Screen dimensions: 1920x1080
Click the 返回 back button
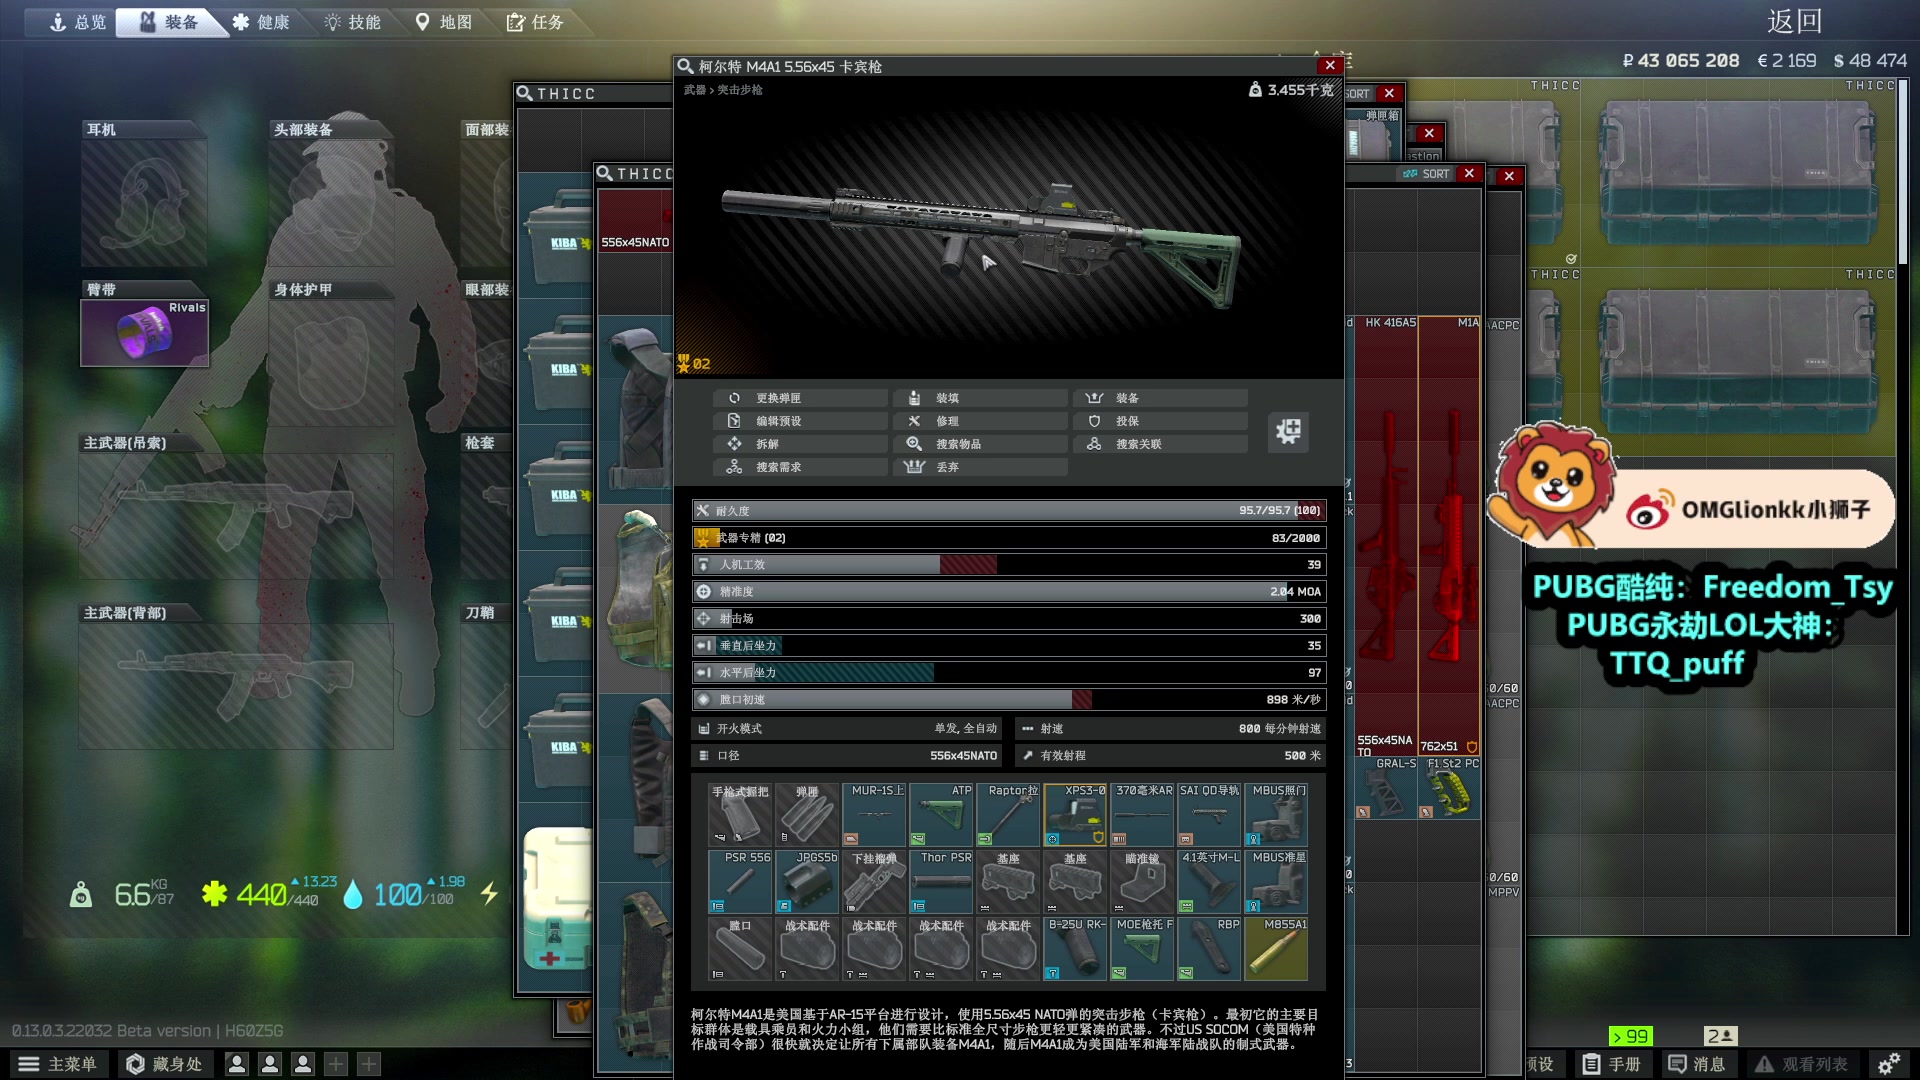click(x=1794, y=21)
